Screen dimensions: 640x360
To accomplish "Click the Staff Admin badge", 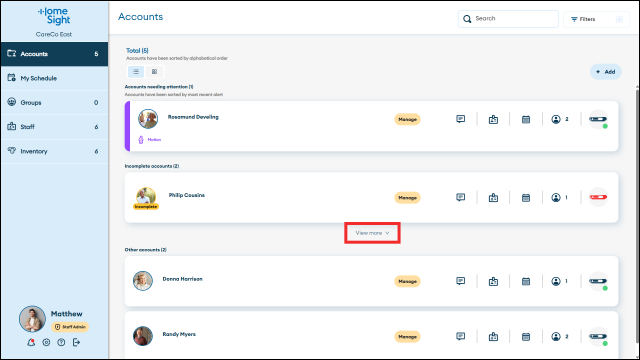I will (70, 327).
